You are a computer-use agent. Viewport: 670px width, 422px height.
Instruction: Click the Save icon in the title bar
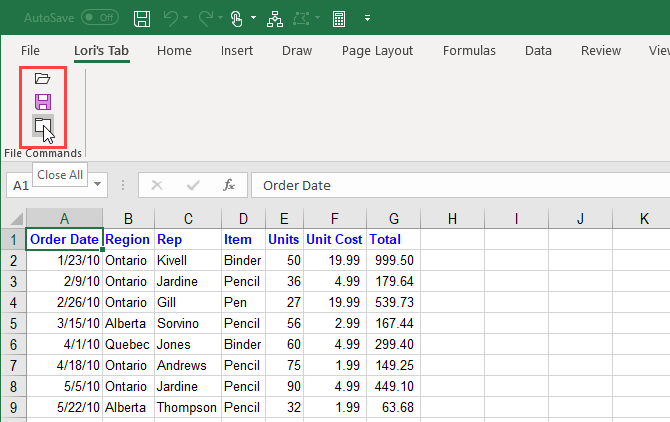click(x=142, y=18)
